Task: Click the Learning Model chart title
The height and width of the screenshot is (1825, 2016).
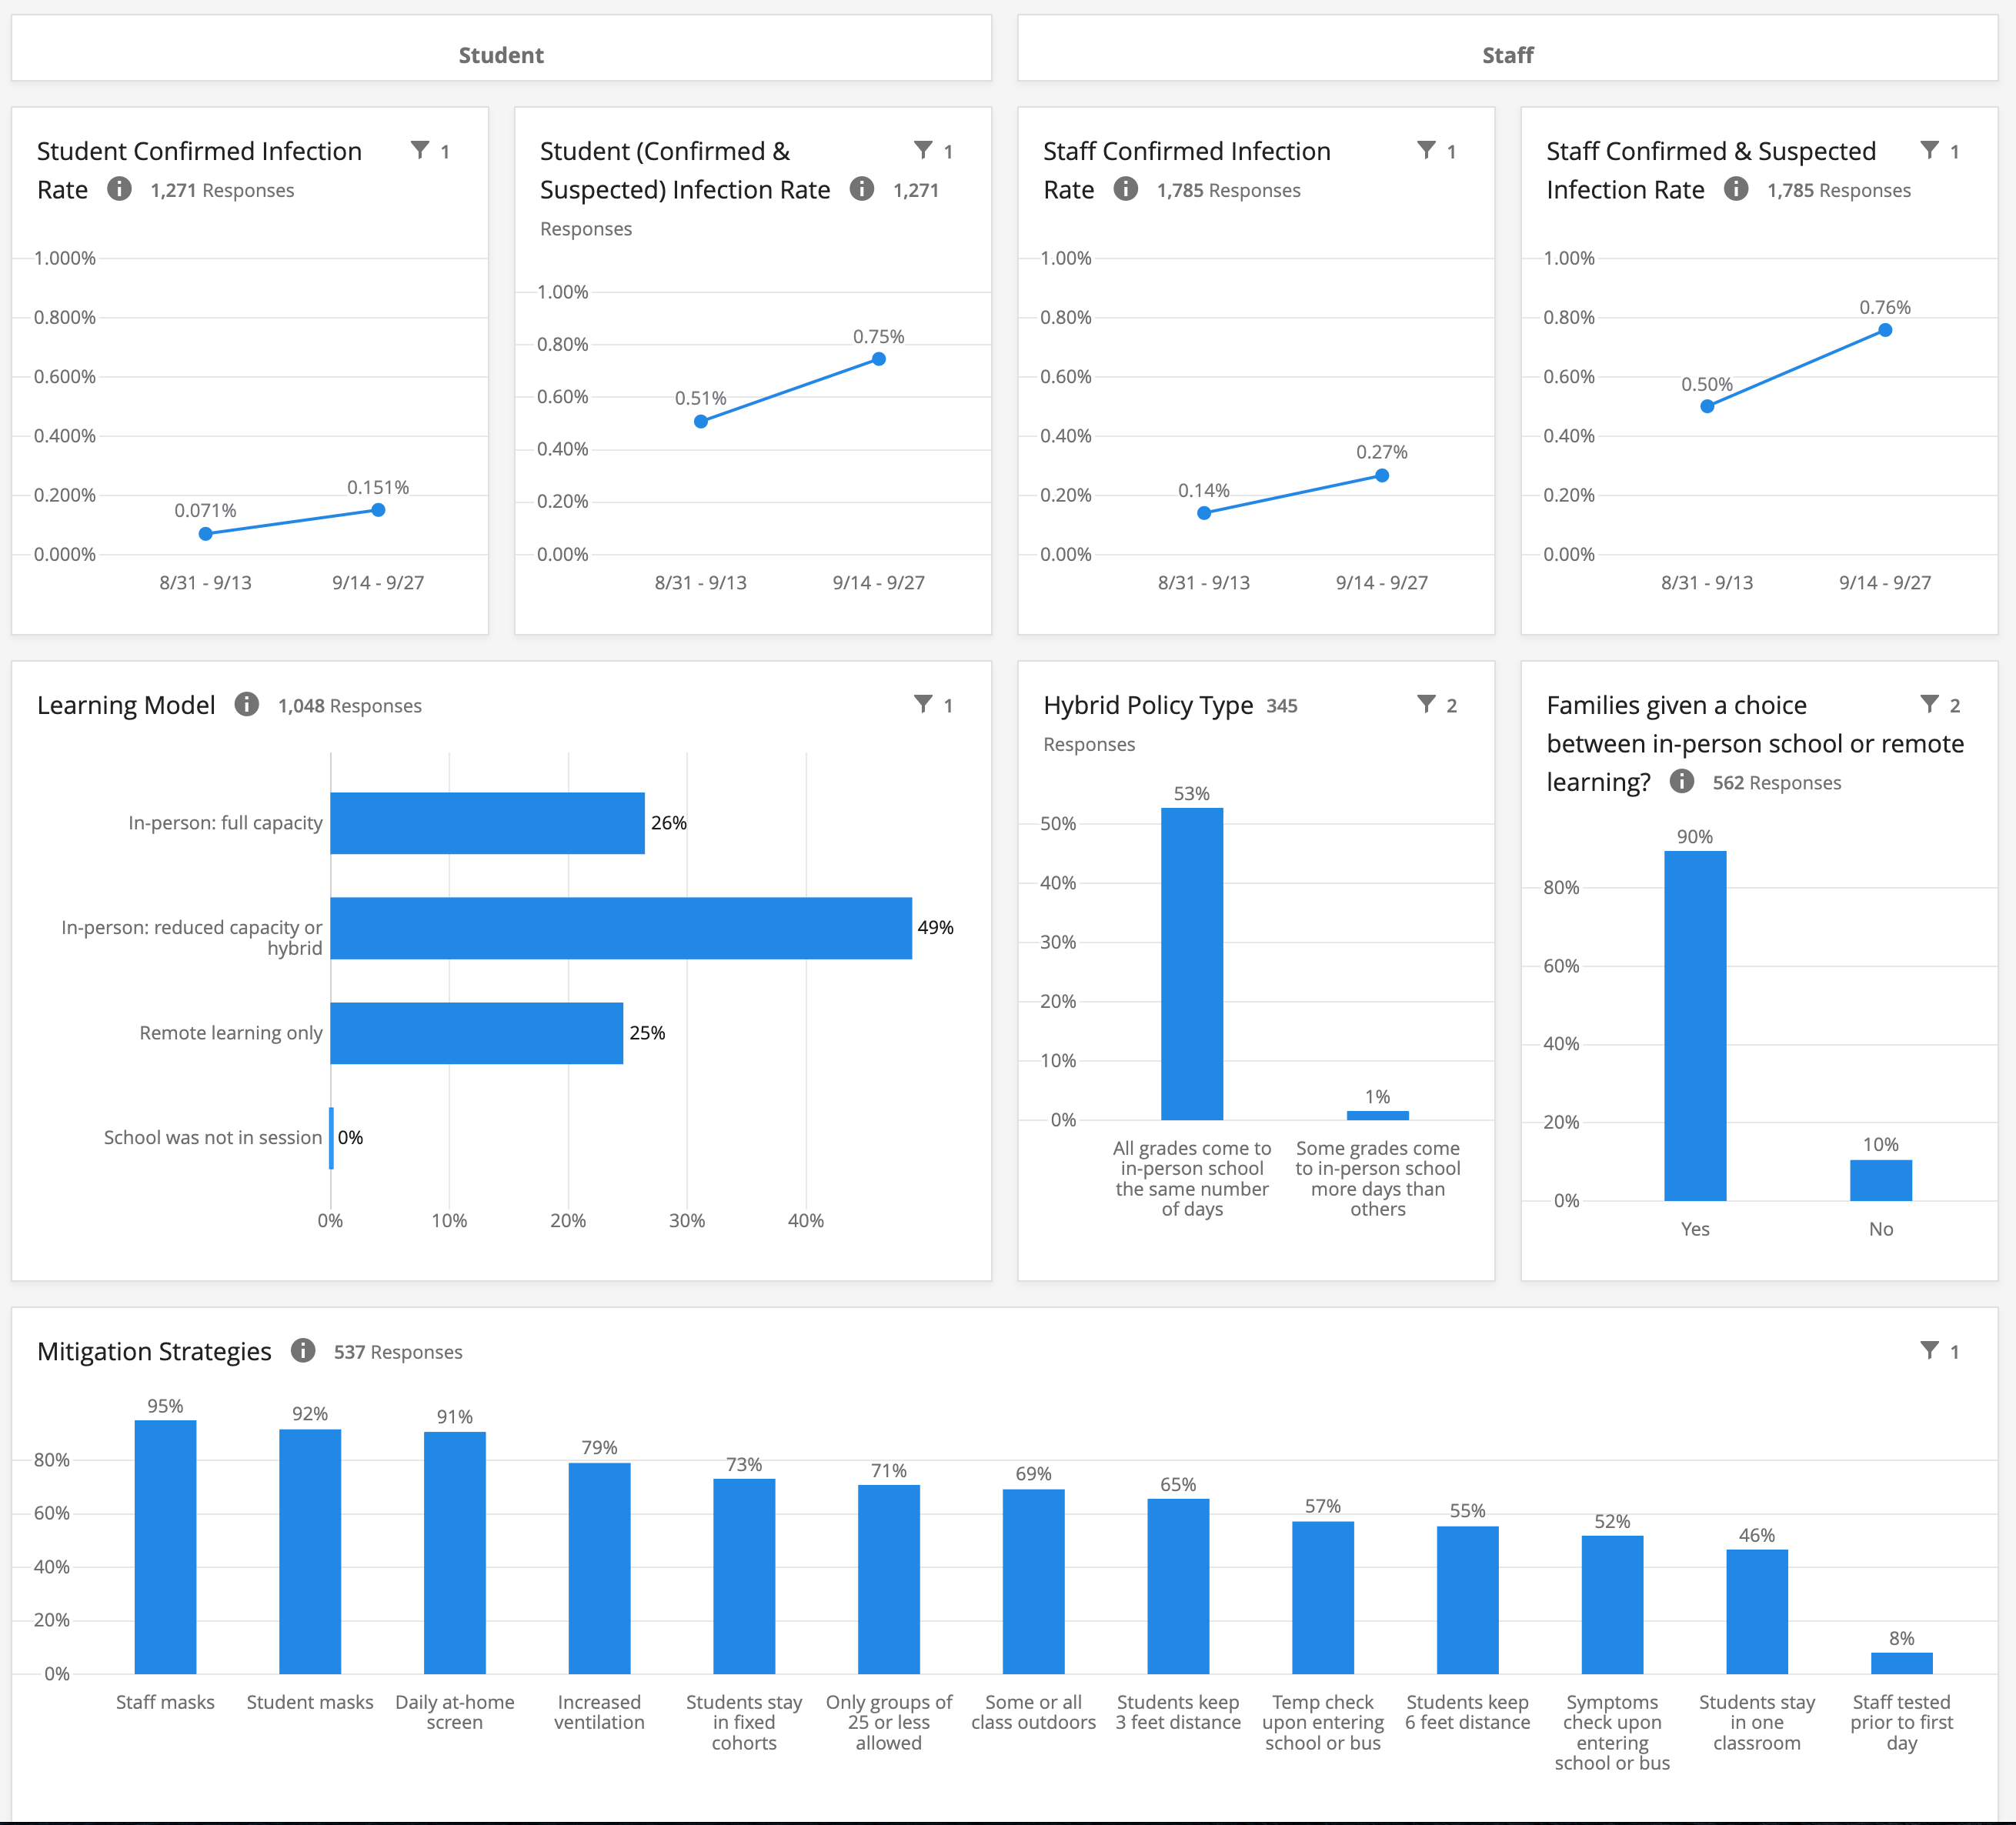Action: [x=126, y=705]
